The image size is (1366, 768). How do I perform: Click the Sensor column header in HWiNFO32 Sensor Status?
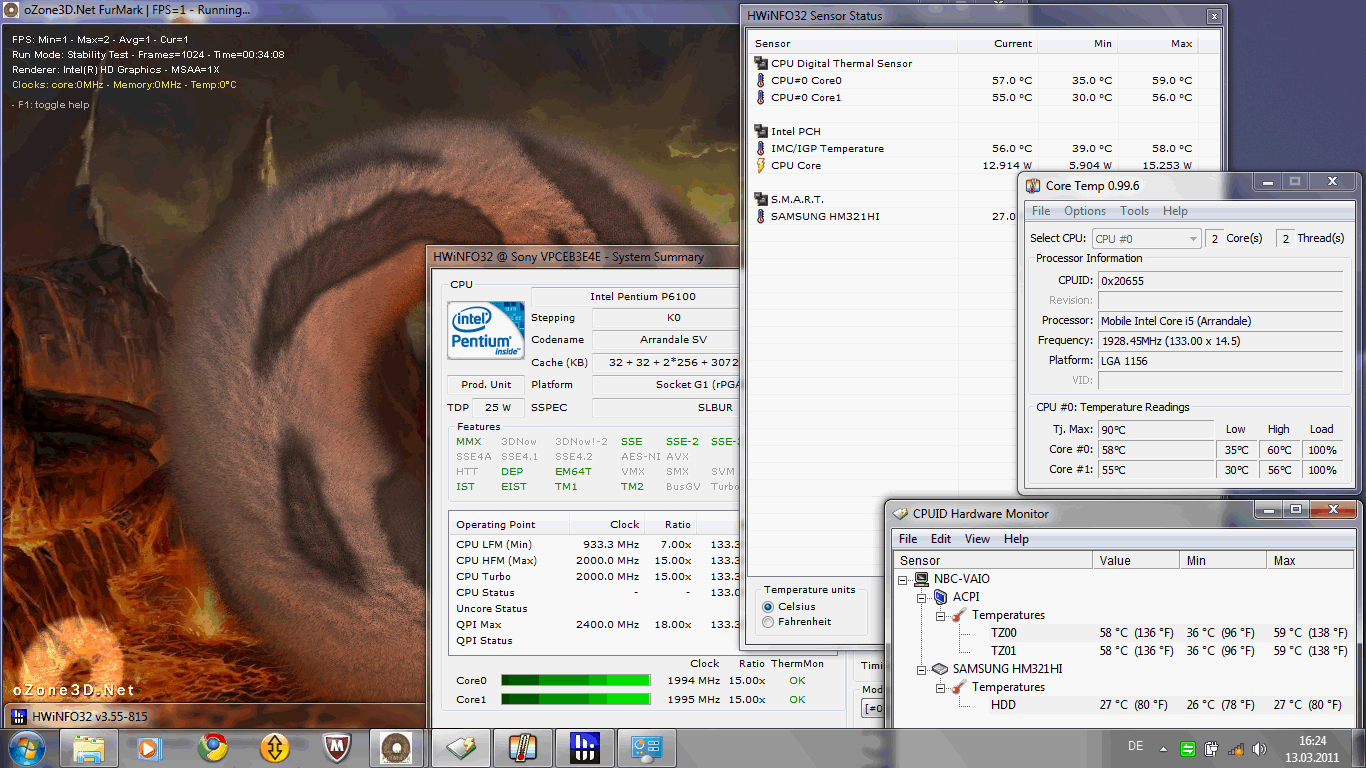853,44
